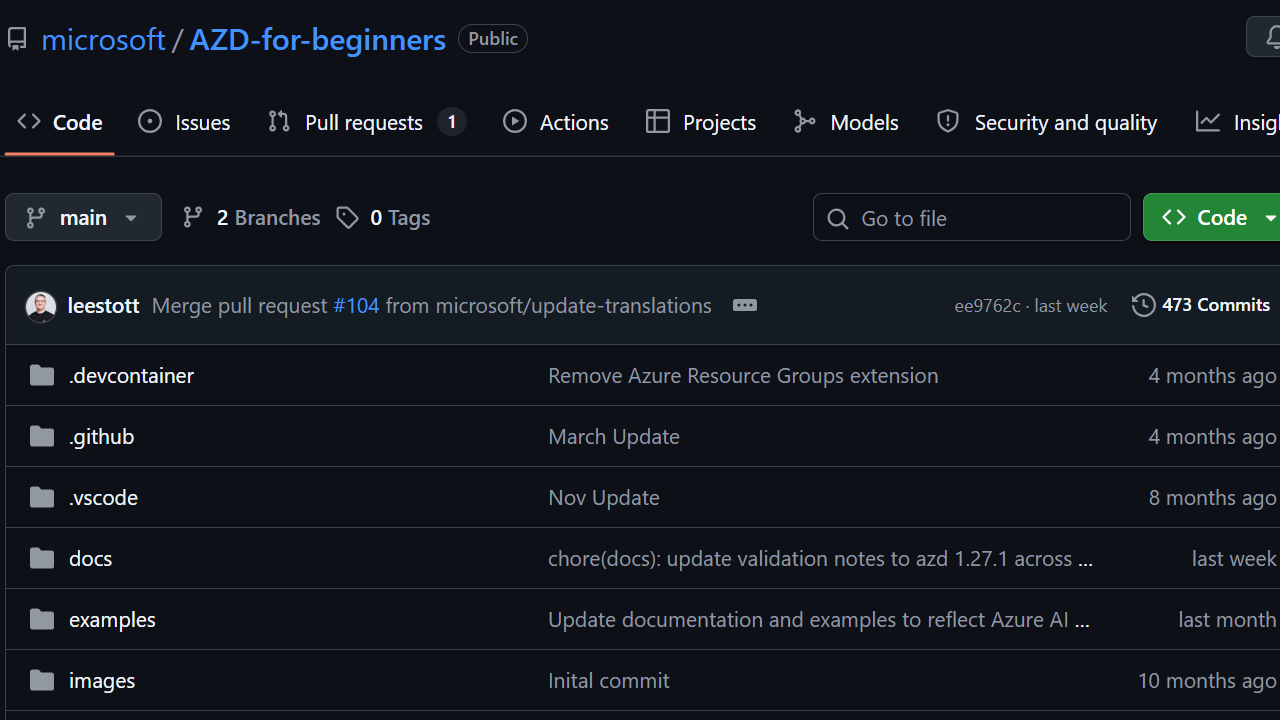The width and height of the screenshot is (1280, 720).
Task: Open the examples folder
Action: pyautogui.click(x=113, y=619)
